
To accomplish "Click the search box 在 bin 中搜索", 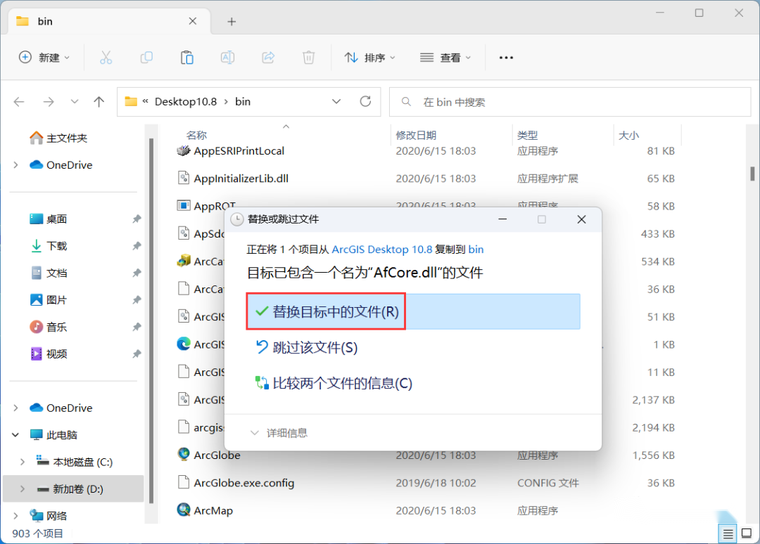I will (570, 102).
